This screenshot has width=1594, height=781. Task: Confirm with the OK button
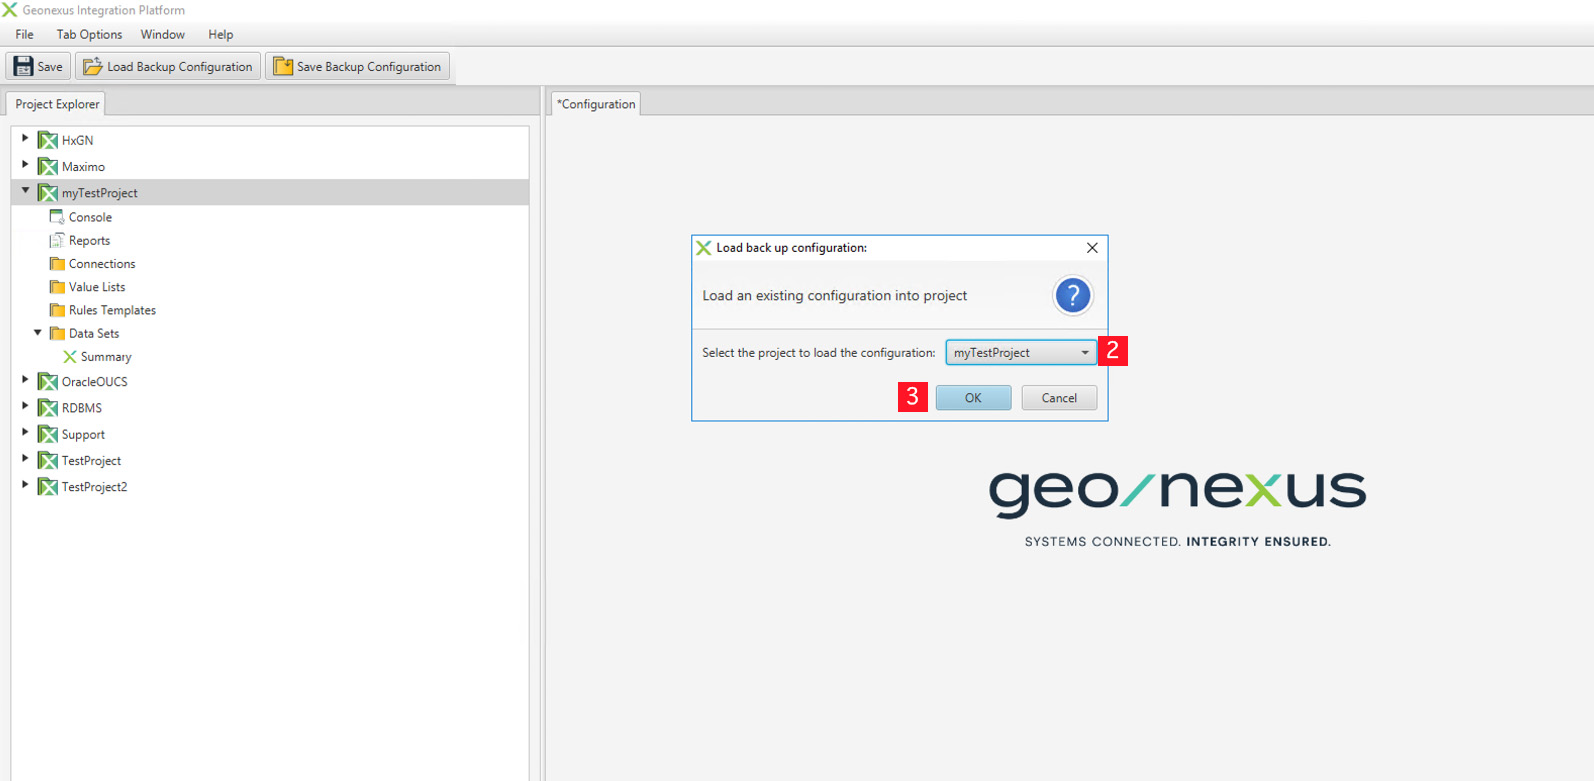point(973,398)
